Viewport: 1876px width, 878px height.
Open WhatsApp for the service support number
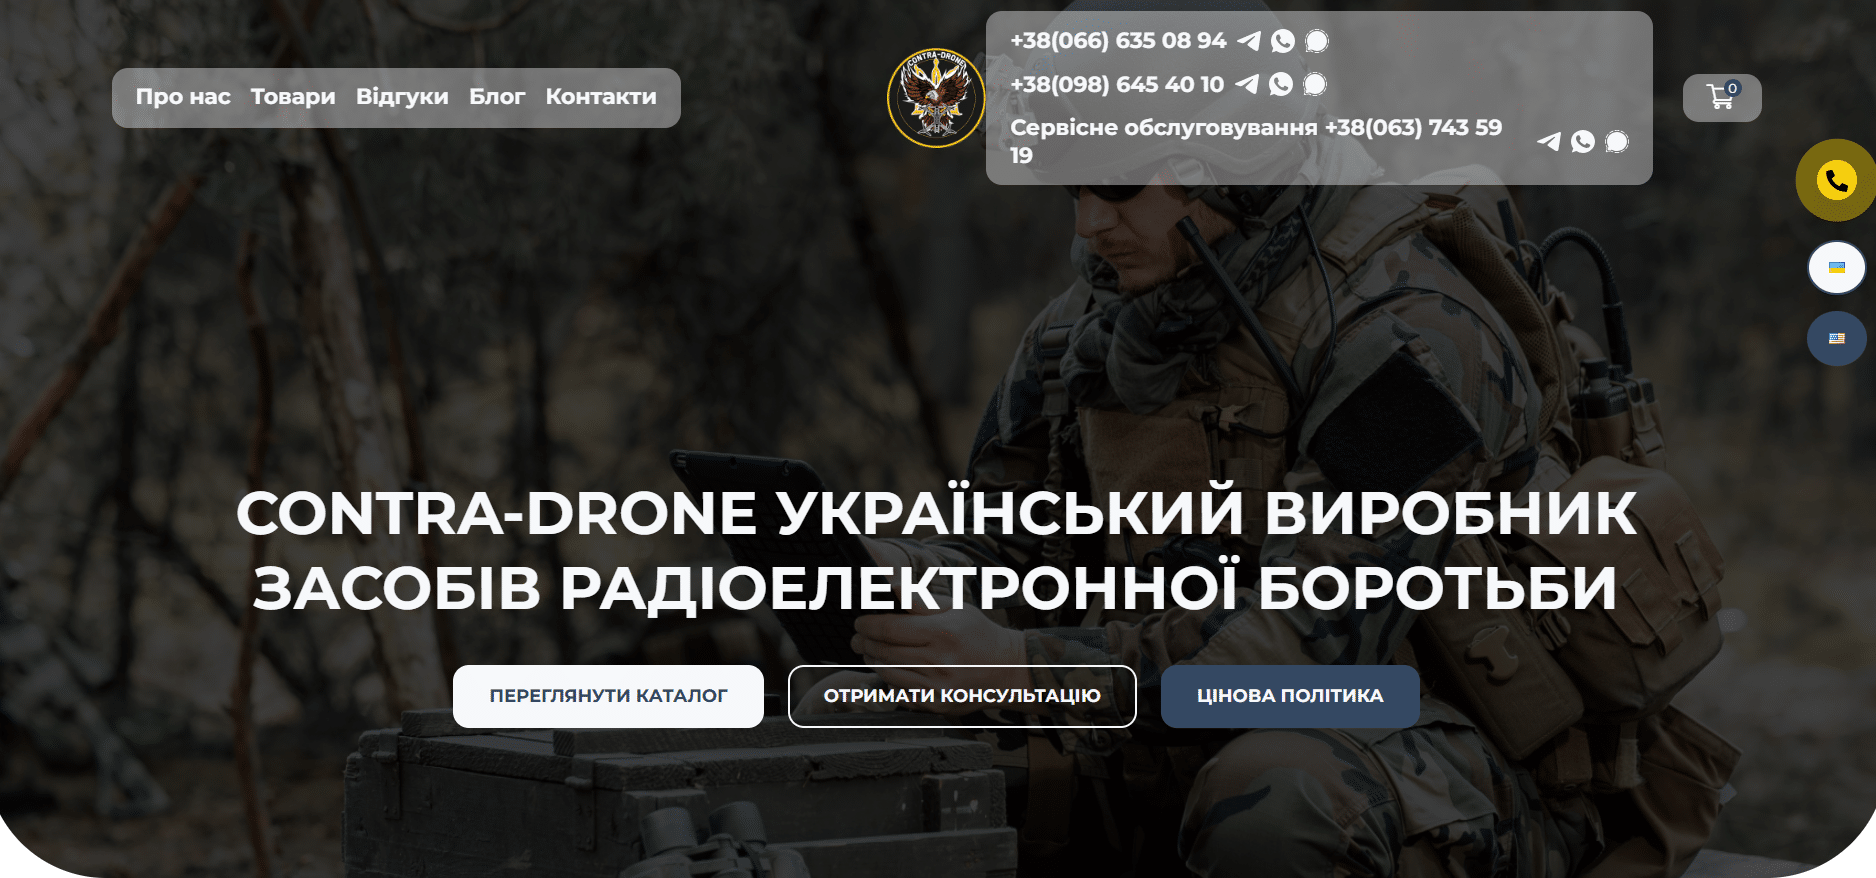1583,142
